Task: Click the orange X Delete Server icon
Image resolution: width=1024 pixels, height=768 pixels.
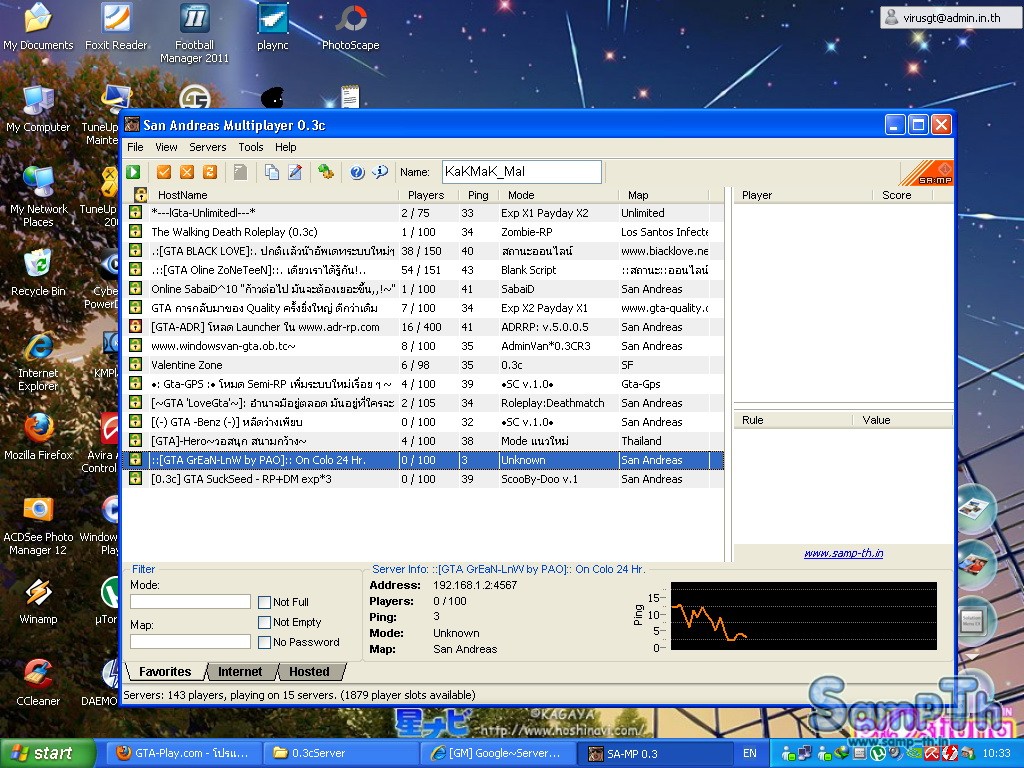Action: coord(187,172)
